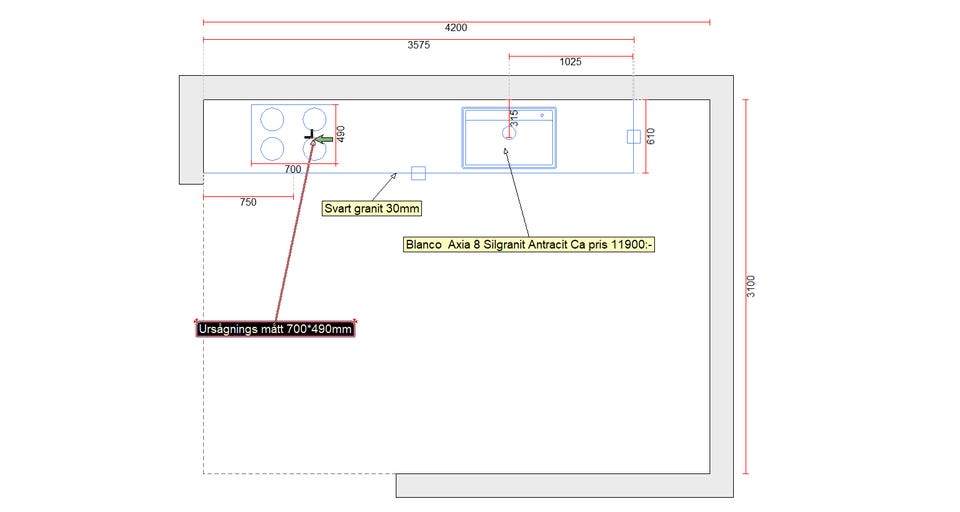The image size is (960, 512).
Task: Click the top-left hob burner circle
Action: pos(272,119)
